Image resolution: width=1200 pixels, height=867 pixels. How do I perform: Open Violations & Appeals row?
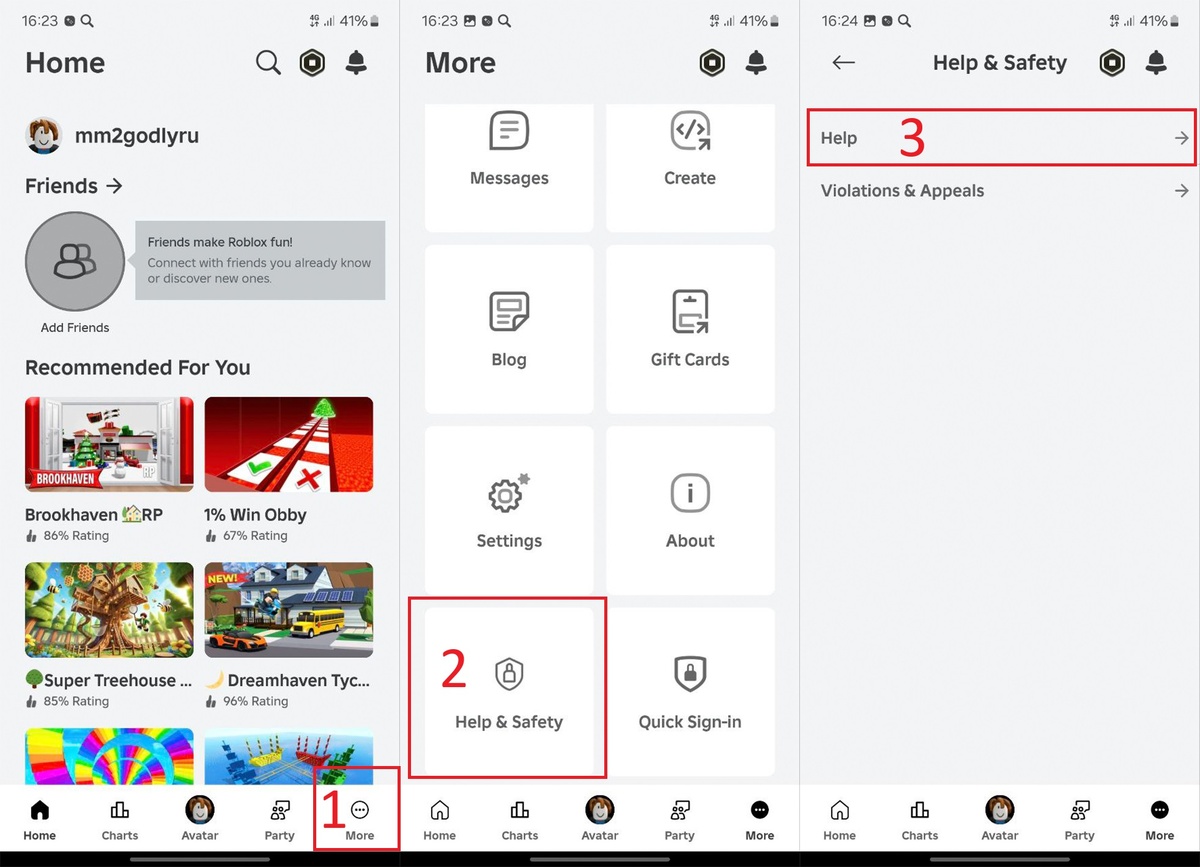pos(1003,191)
